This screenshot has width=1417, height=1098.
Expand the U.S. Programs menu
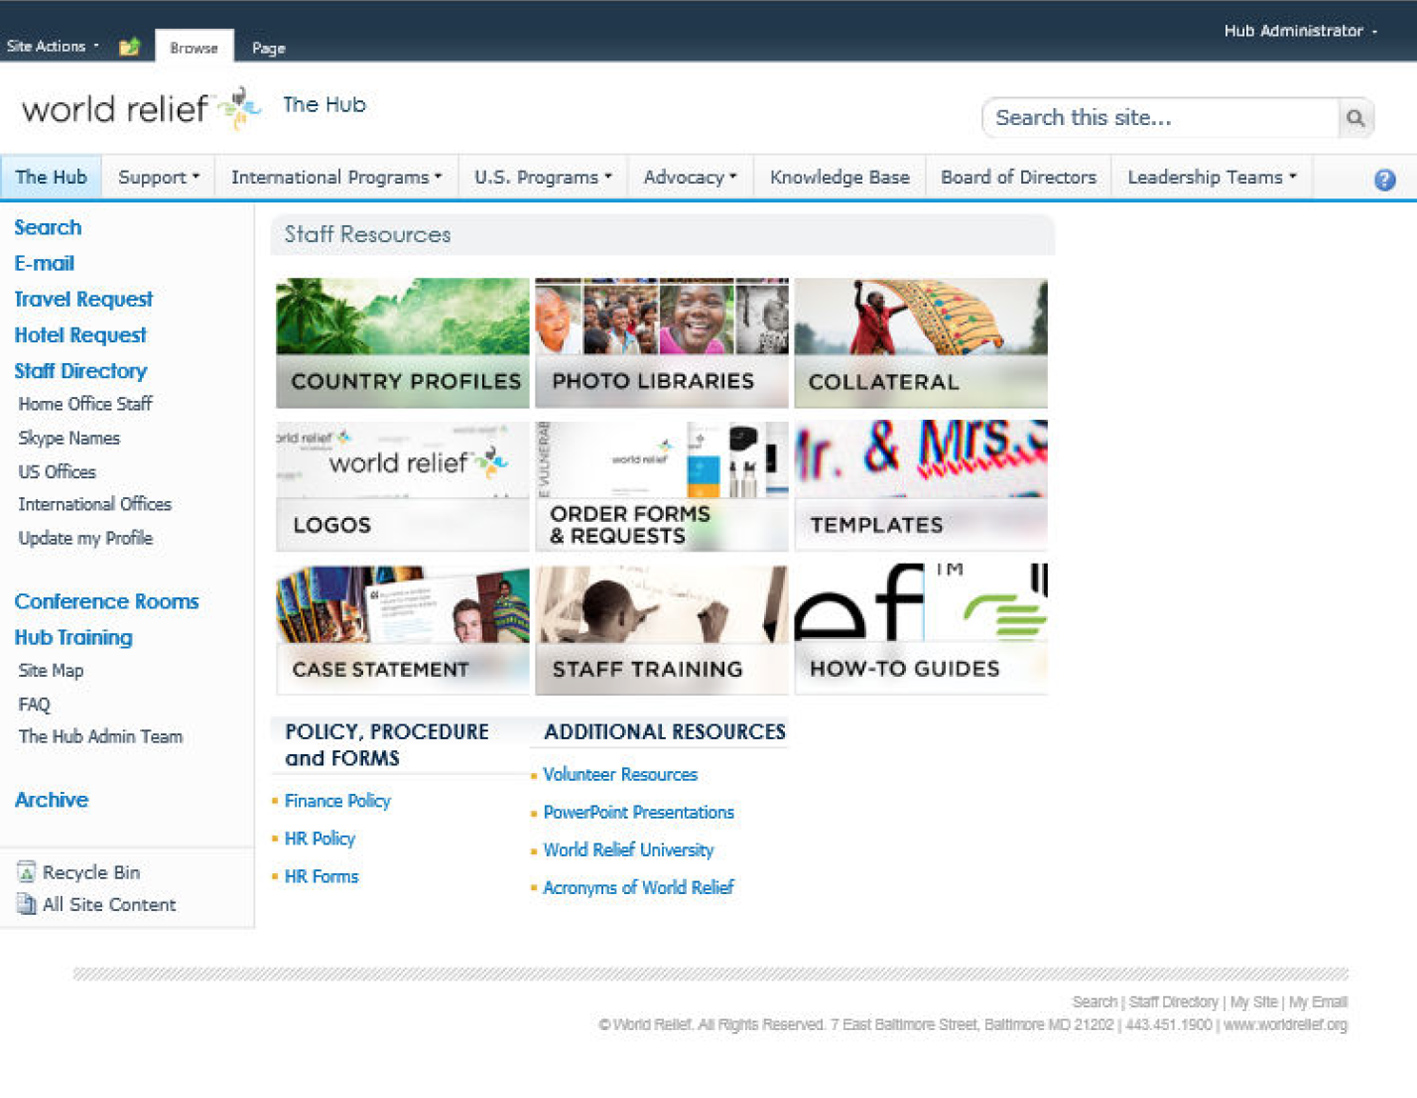542,177
